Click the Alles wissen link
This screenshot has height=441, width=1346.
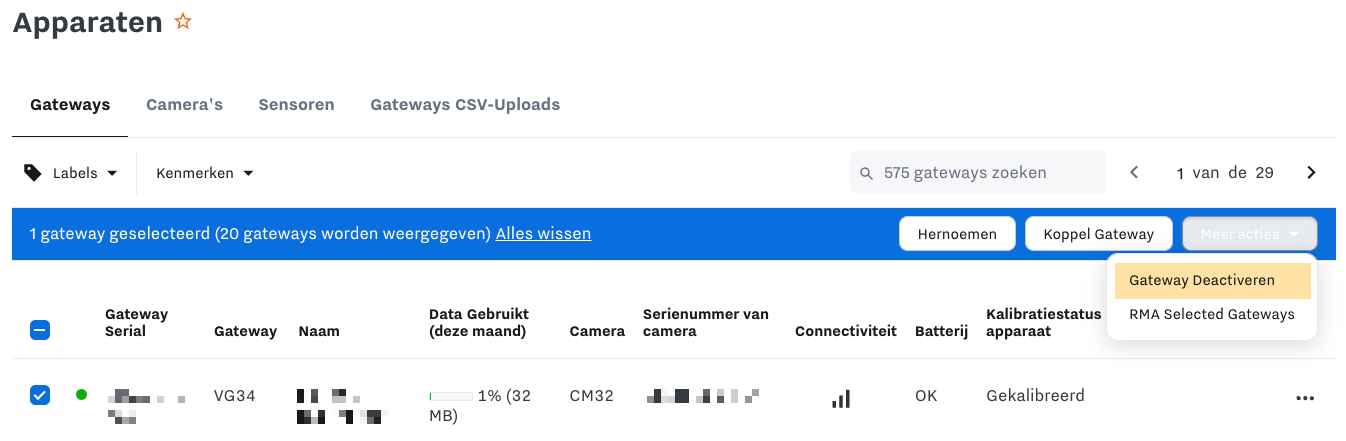pyautogui.click(x=543, y=233)
